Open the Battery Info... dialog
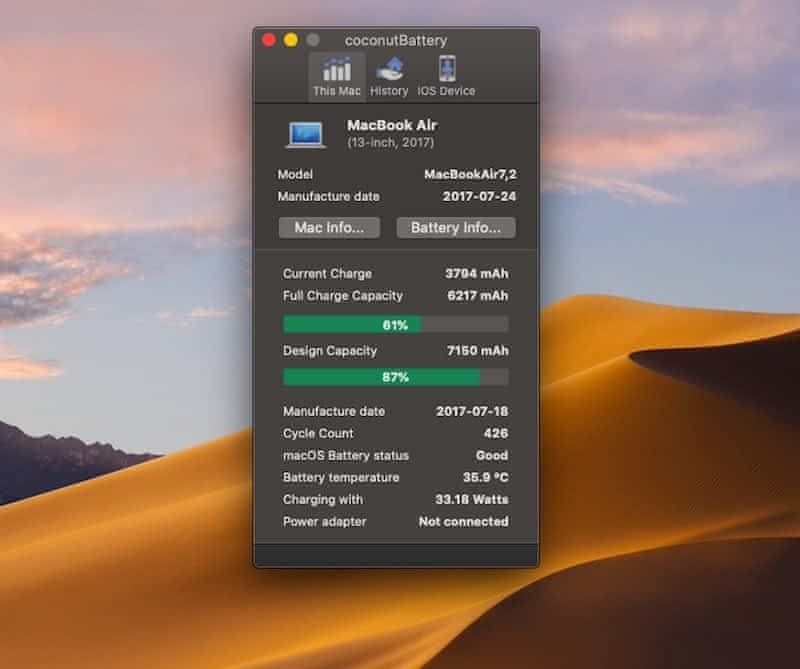 (x=456, y=228)
